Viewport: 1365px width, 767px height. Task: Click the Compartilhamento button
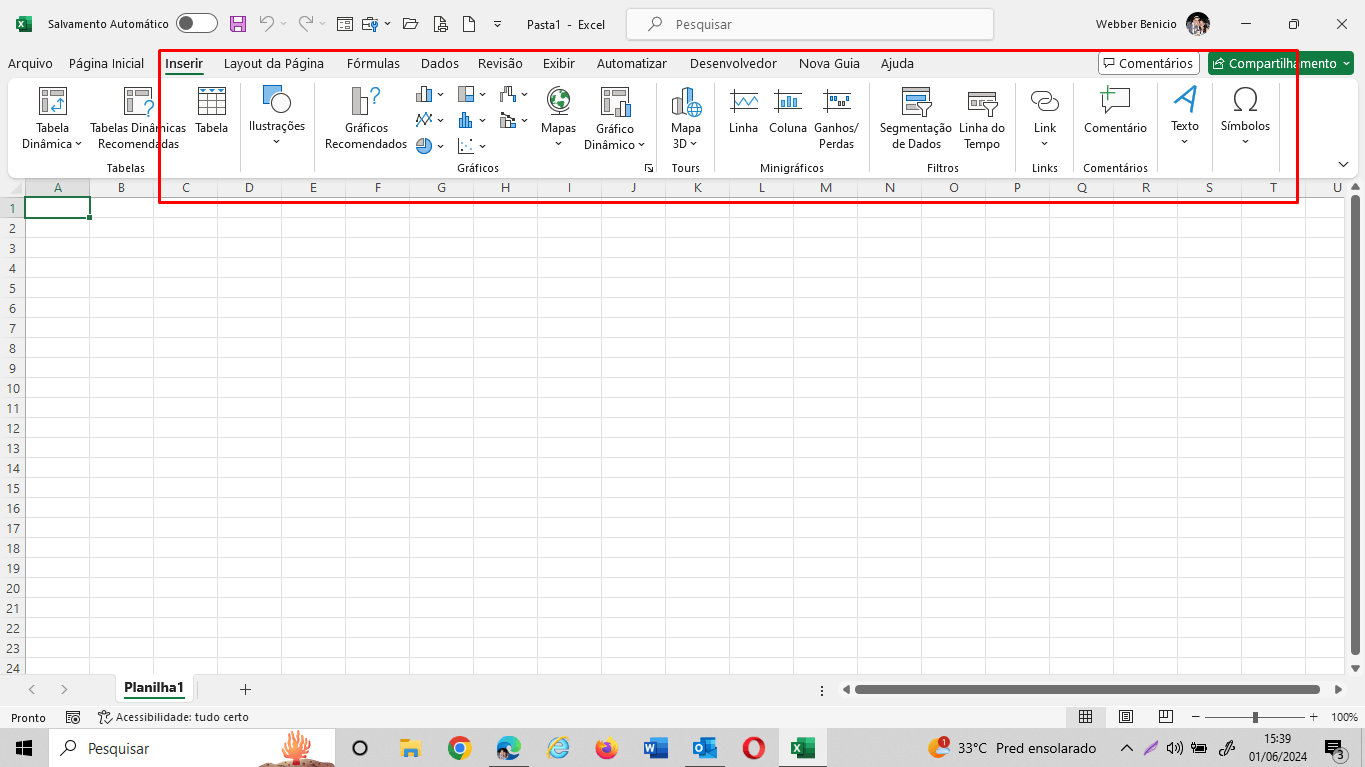(x=1281, y=63)
